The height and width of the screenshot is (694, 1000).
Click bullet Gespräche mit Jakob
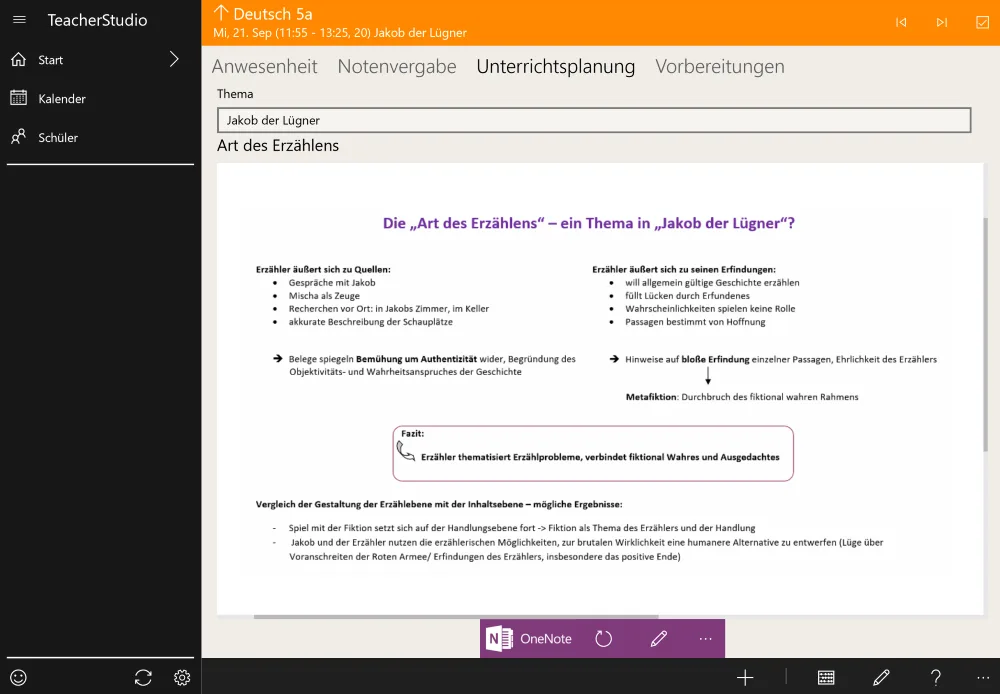332,283
